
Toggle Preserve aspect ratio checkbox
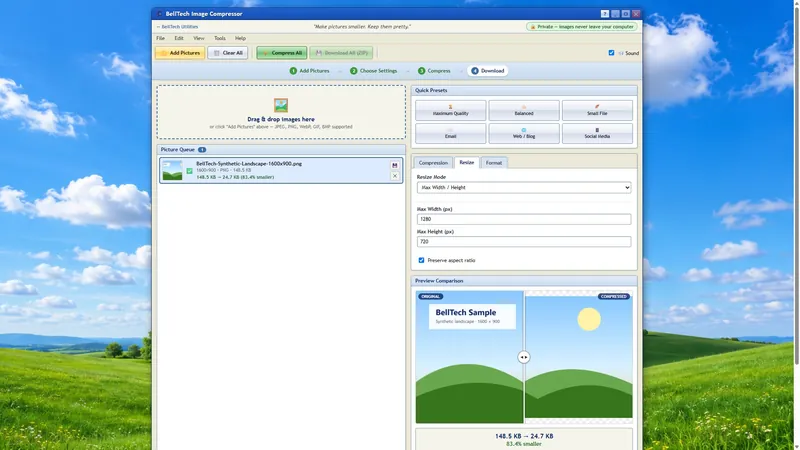pos(421,260)
